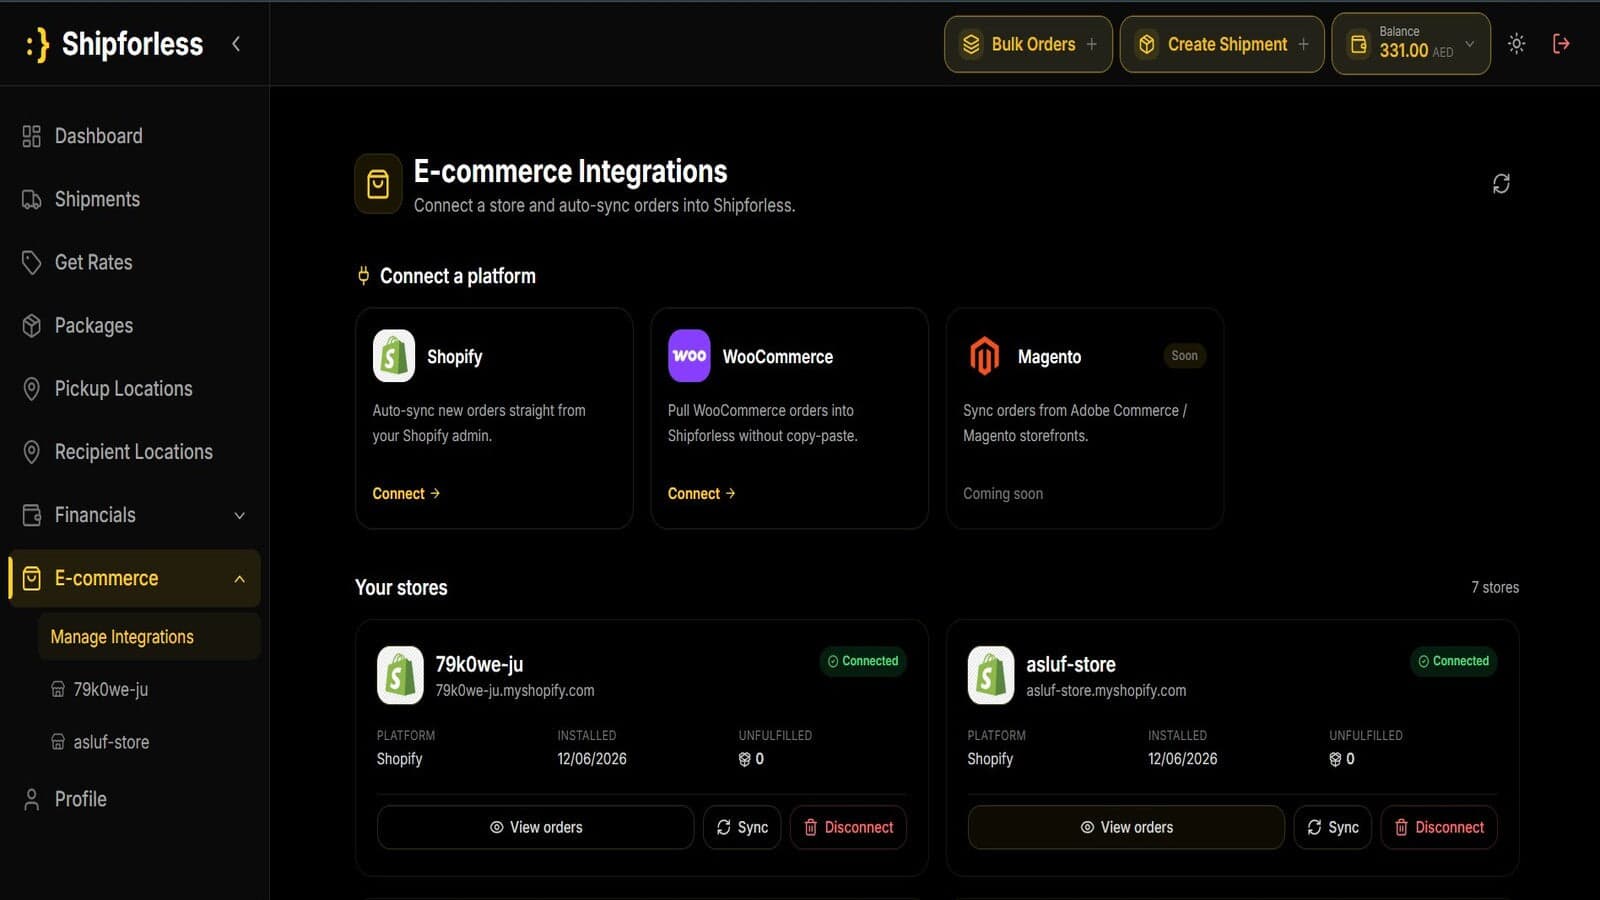Click the Profile person icon
The image size is (1600, 900).
point(32,799)
